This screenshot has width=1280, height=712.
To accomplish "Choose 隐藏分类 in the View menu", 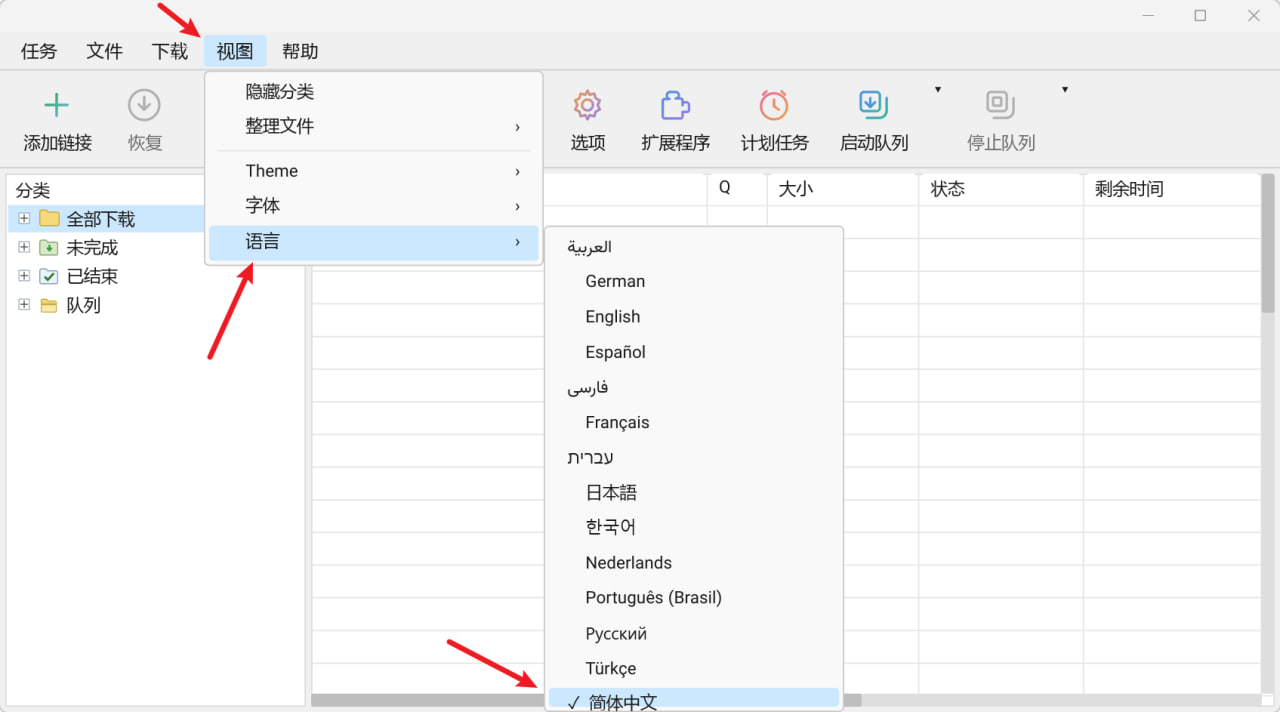I will click(x=374, y=92).
